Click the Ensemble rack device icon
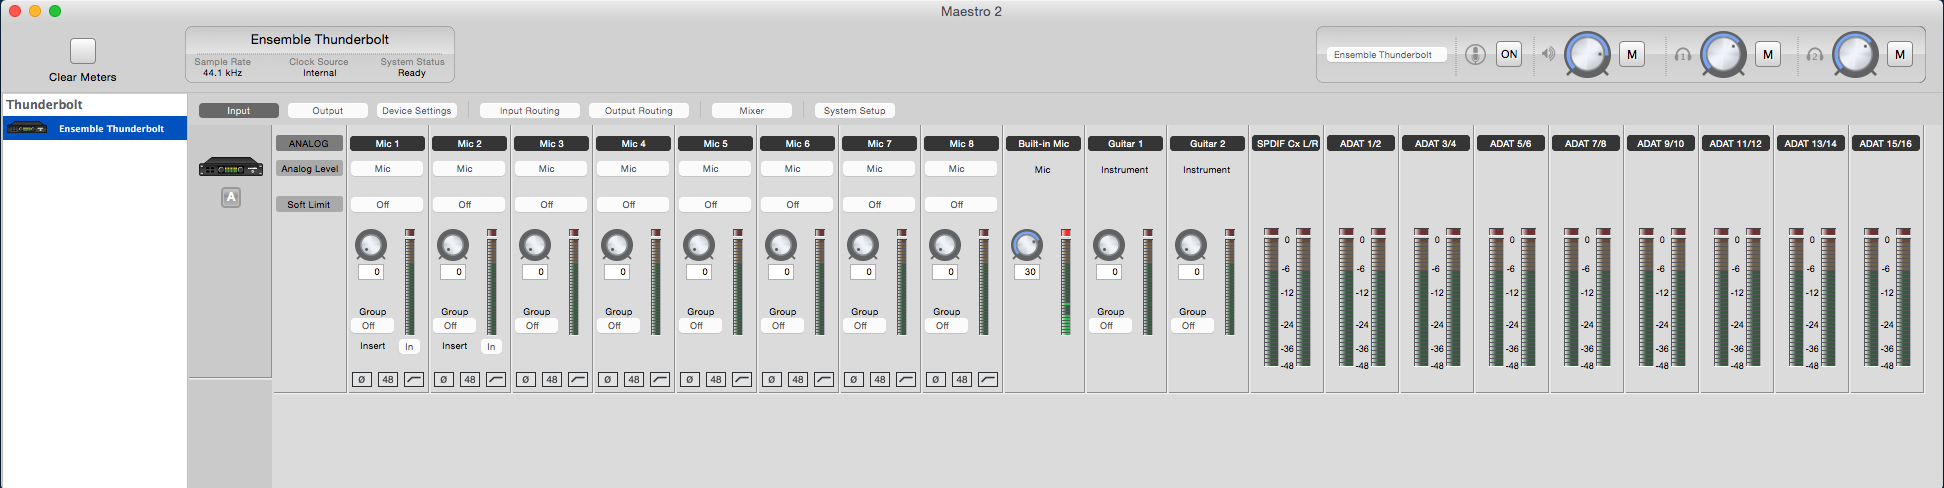Viewport: 1944px width, 488px height. click(231, 168)
